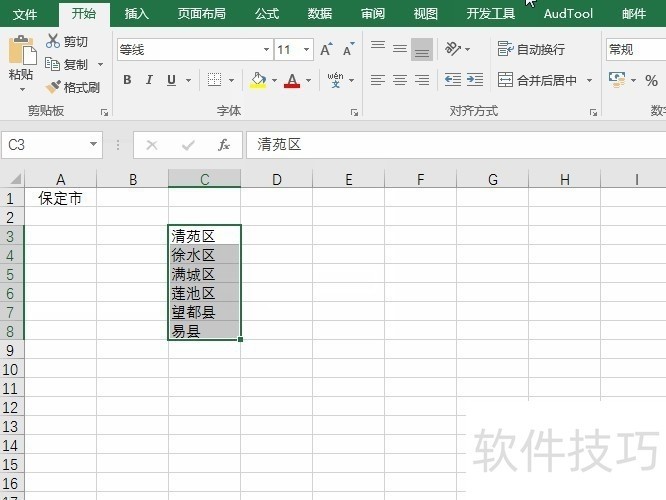Apply red font color A

pyautogui.click(x=292, y=80)
